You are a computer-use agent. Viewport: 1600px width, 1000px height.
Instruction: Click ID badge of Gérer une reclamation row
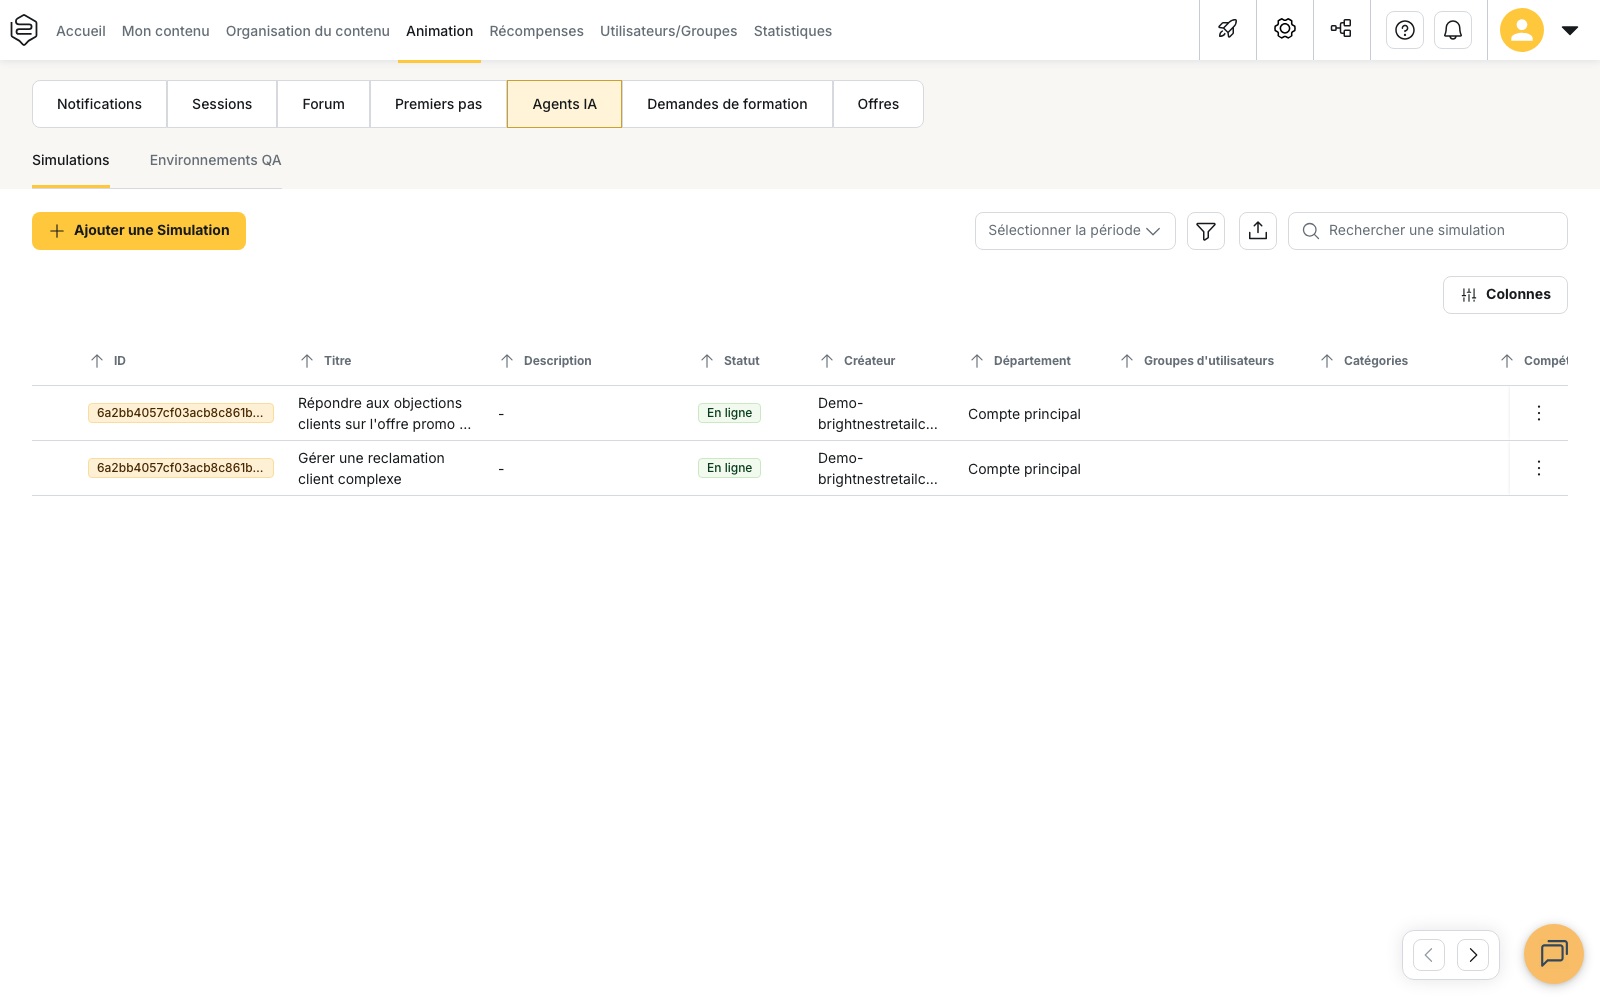click(x=181, y=468)
